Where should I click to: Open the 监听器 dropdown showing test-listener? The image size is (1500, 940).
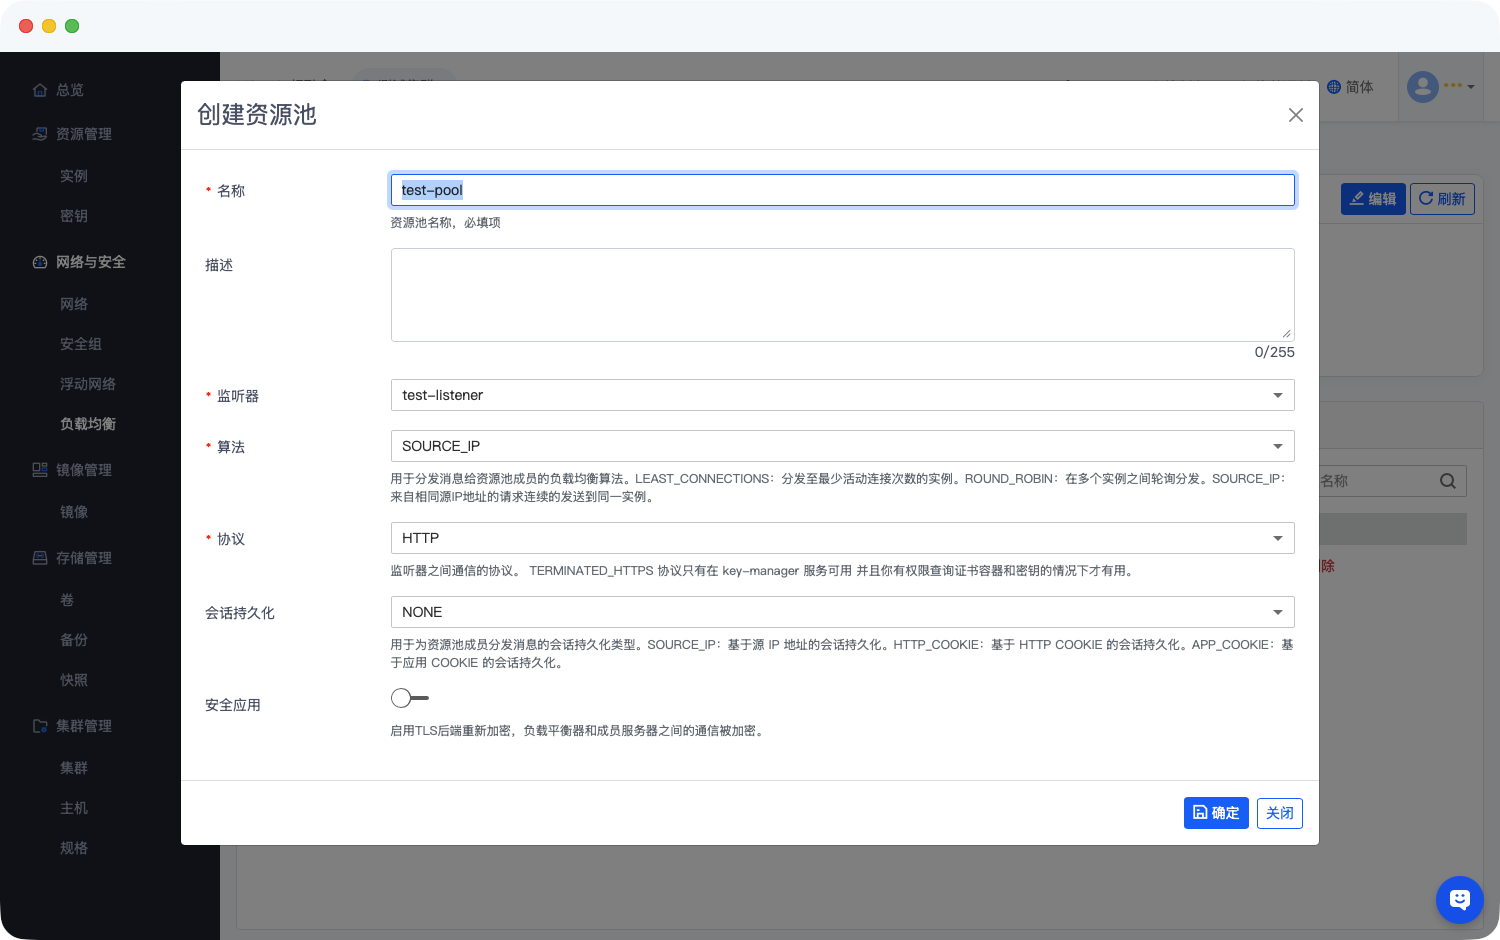coord(841,395)
